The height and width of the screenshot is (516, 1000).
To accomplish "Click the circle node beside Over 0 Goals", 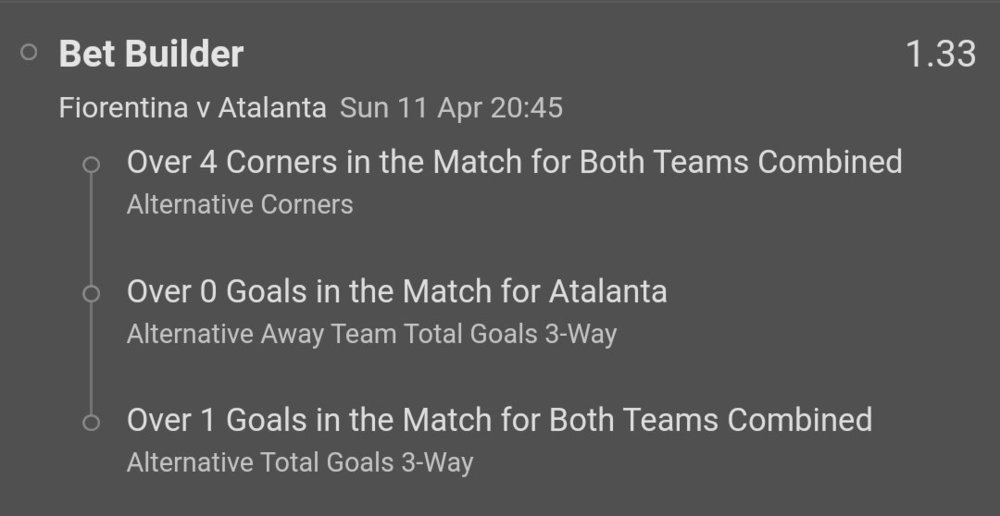I will click(x=92, y=294).
